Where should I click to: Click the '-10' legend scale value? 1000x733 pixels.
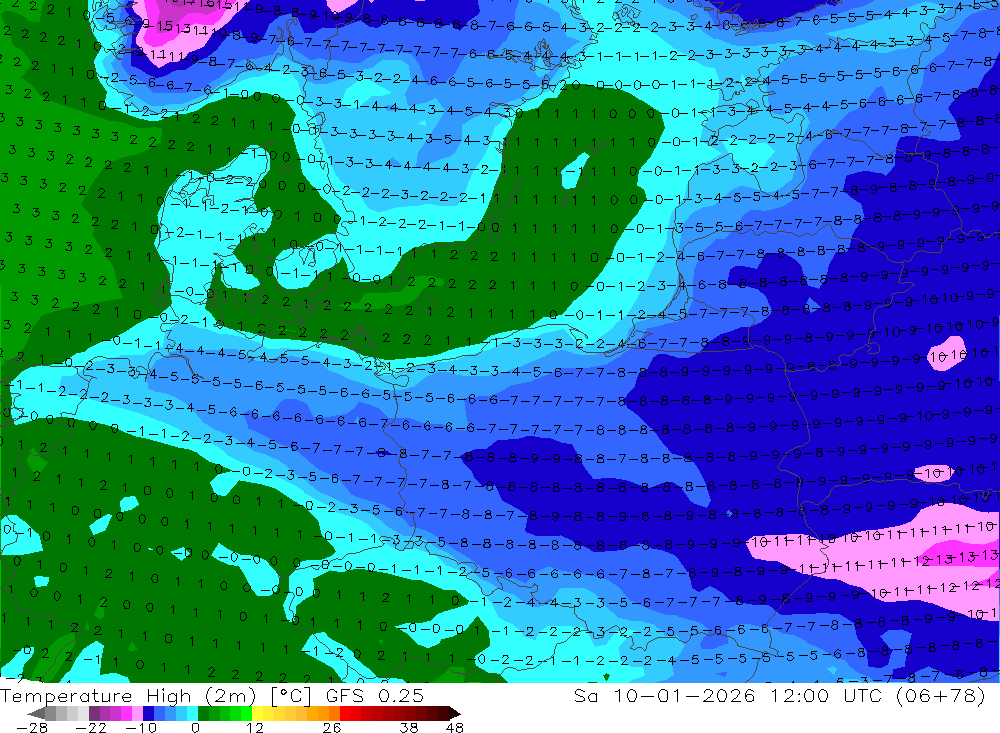point(141,727)
